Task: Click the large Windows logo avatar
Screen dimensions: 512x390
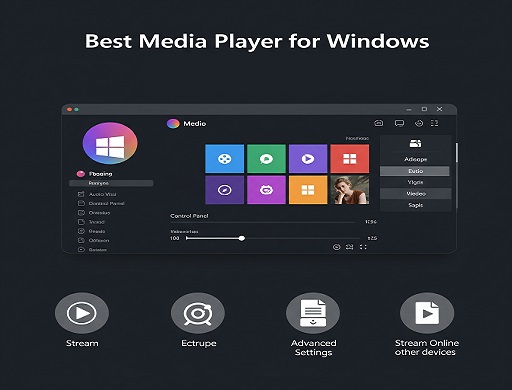Action: click(x=110, y=143)
